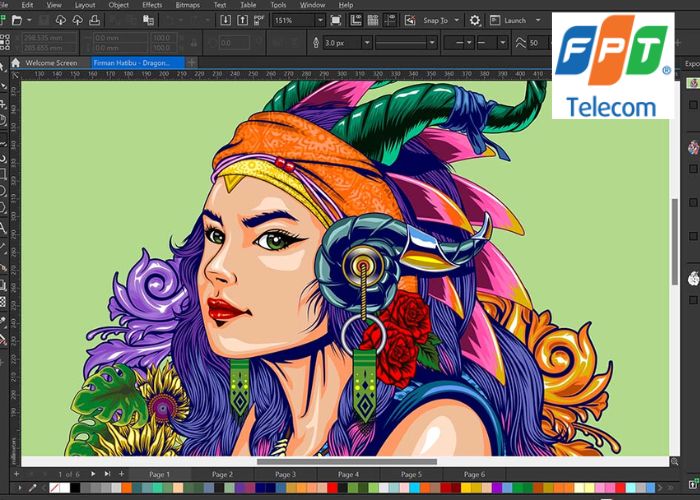The width and height of the screenshot is (700, 500).
Task: Open Options via the gear icon
Action: click(x=475, y=20)
